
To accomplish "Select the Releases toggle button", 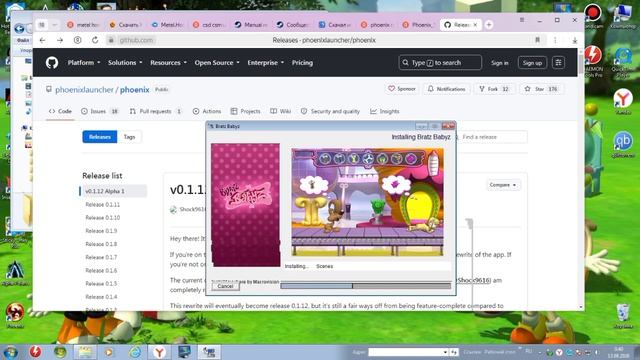I will pos(100,137).
